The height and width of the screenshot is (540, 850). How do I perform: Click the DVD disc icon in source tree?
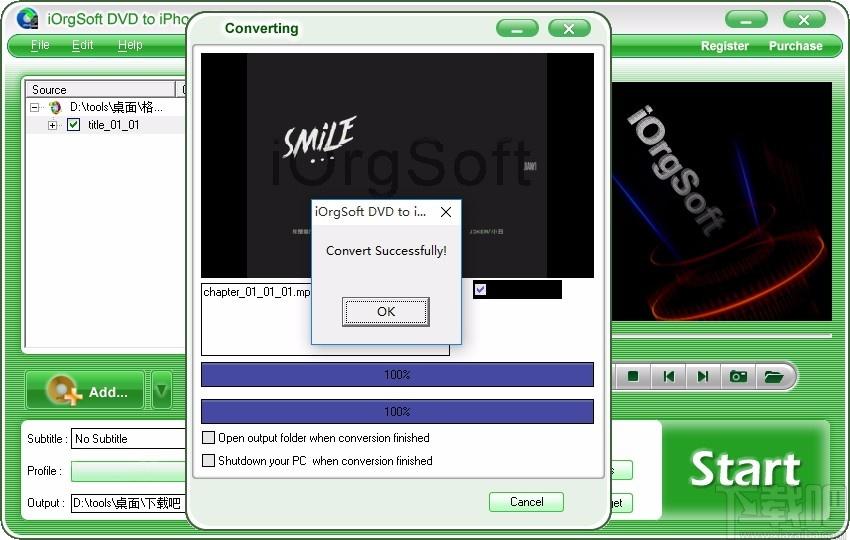coord(55,107)
